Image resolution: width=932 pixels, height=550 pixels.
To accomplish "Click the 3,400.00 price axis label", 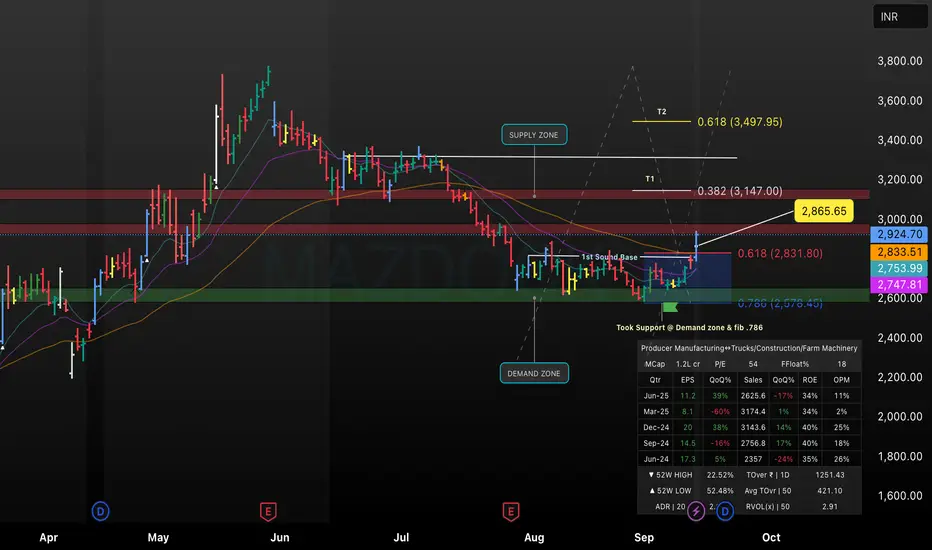I will point(900,140).
